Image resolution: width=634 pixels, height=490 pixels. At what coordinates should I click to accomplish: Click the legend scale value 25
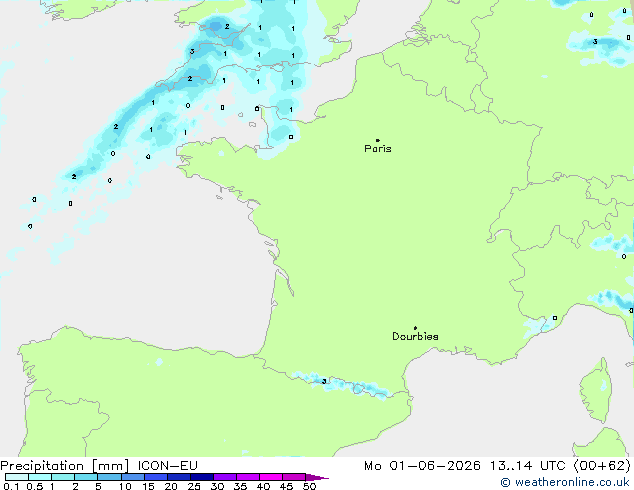194,486
